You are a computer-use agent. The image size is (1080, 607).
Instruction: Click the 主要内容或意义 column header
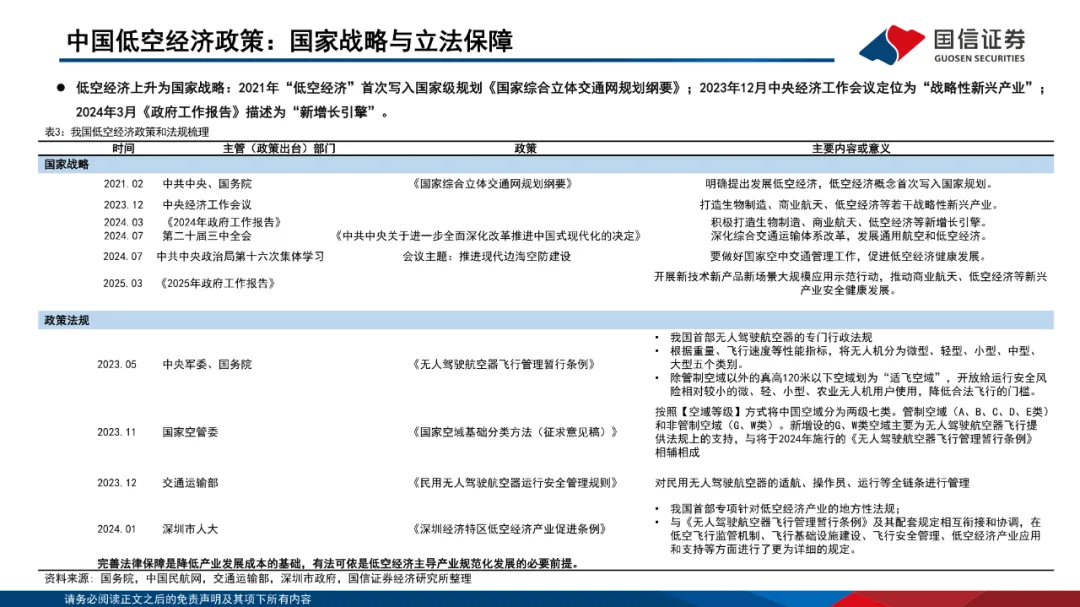(x=851, y=148)
